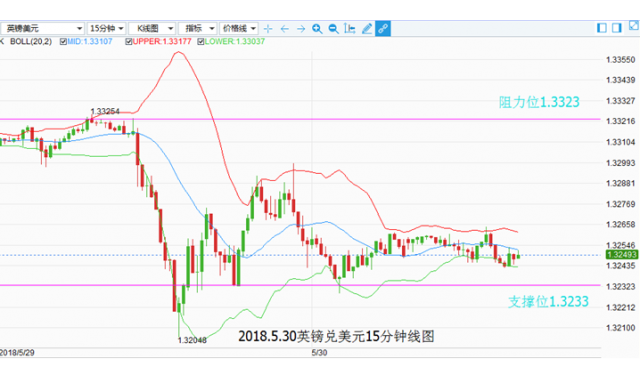Viewport: 640px width, 381px height.
Task: Click the green current price label 1.32493
Action: 622,255
